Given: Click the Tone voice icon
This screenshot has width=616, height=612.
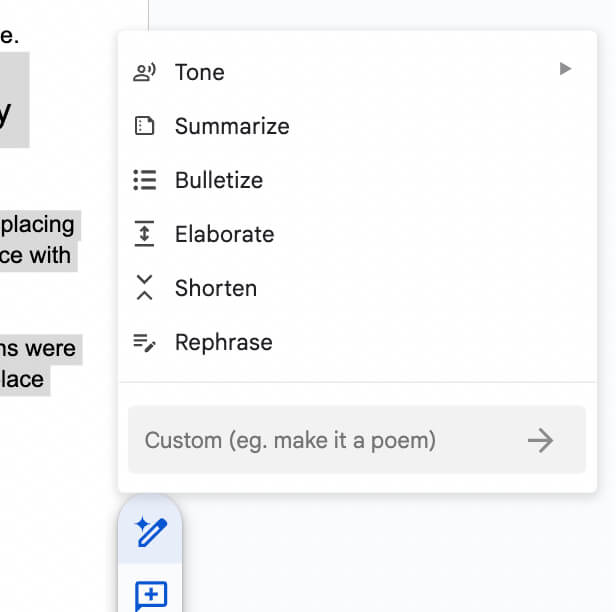Looking at the screenshot, I should [145, 72].
